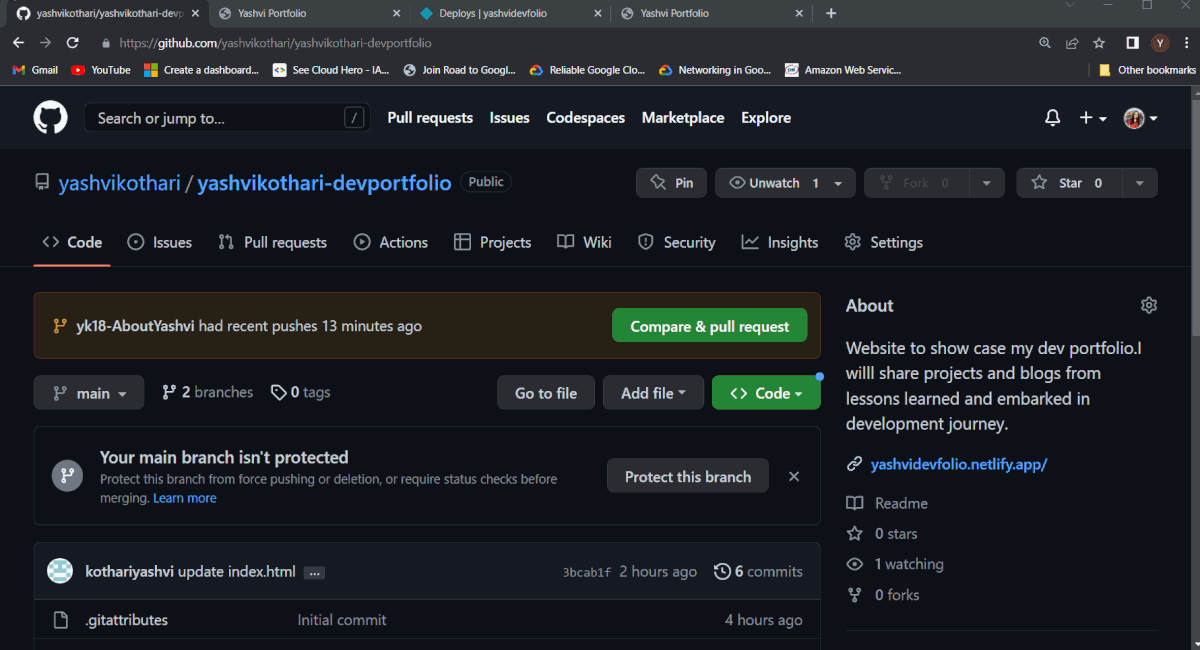Open the About settings gear

click(1149, 305)
